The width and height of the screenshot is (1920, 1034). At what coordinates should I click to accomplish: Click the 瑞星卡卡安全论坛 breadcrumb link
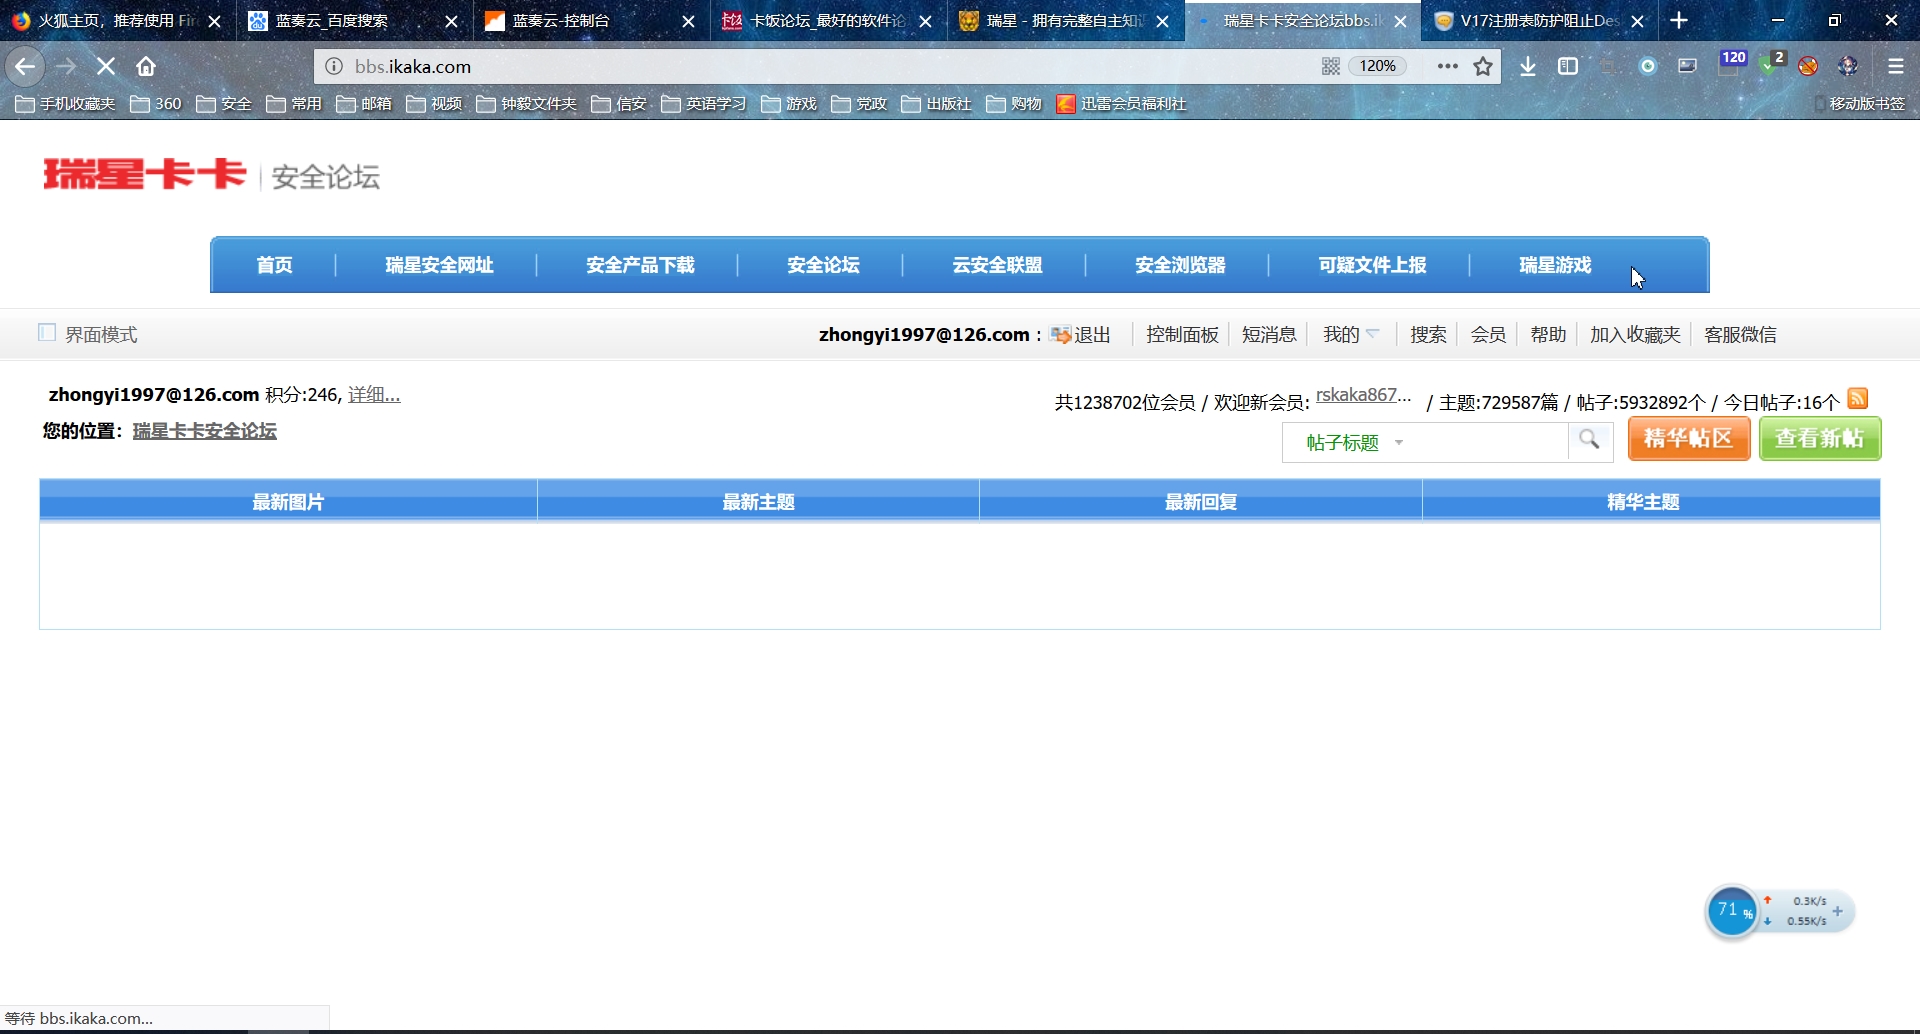pos(204,431)
